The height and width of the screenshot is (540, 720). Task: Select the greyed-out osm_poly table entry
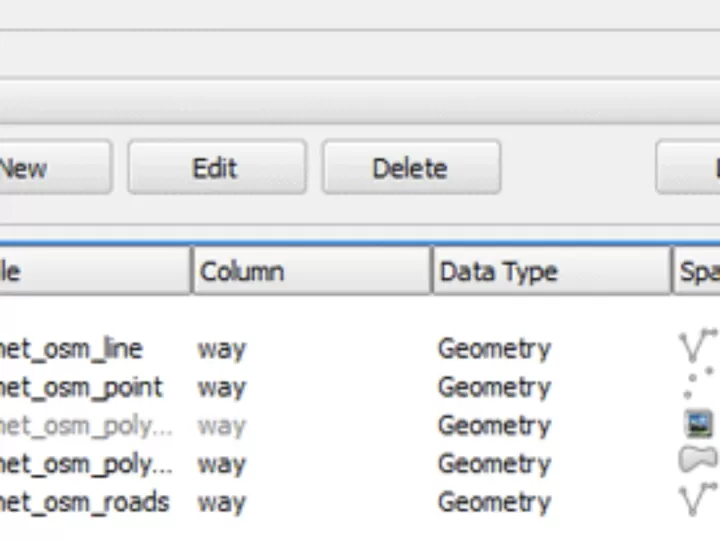click(85, 425)
